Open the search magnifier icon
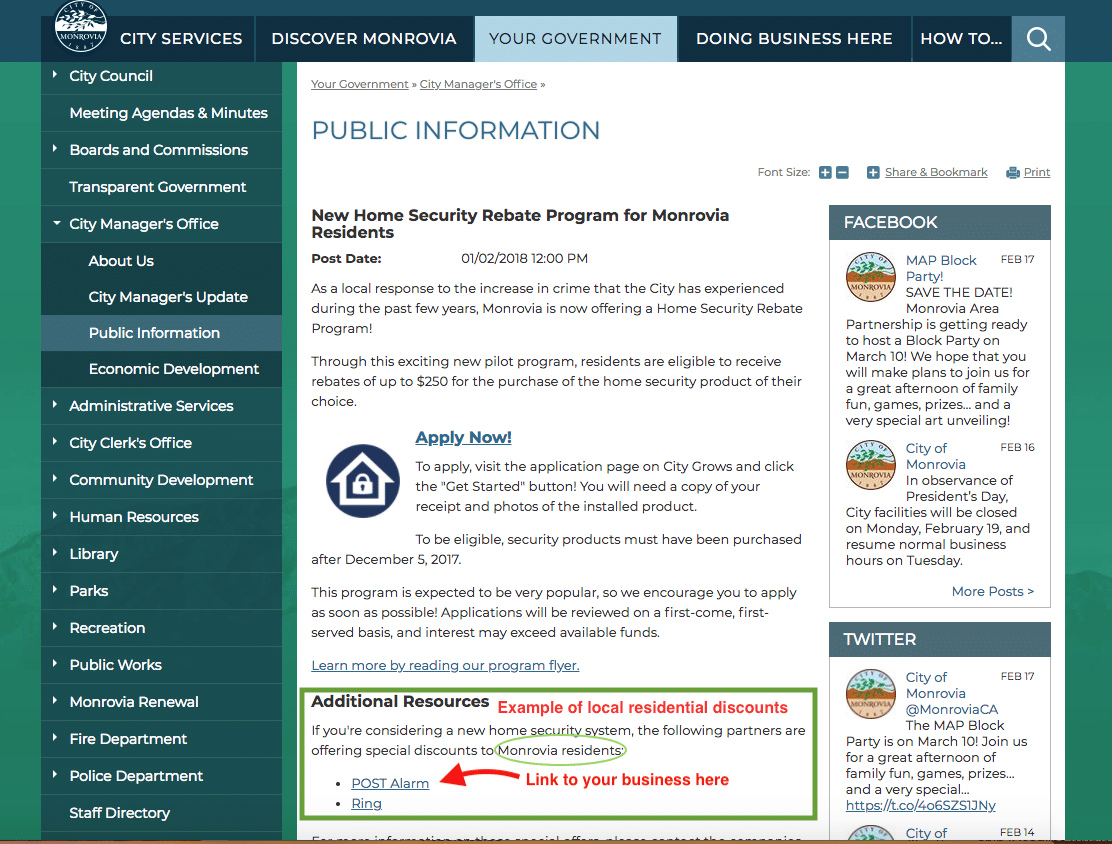The width and height of the screenshot is (1112, 844). (1038, 39)
